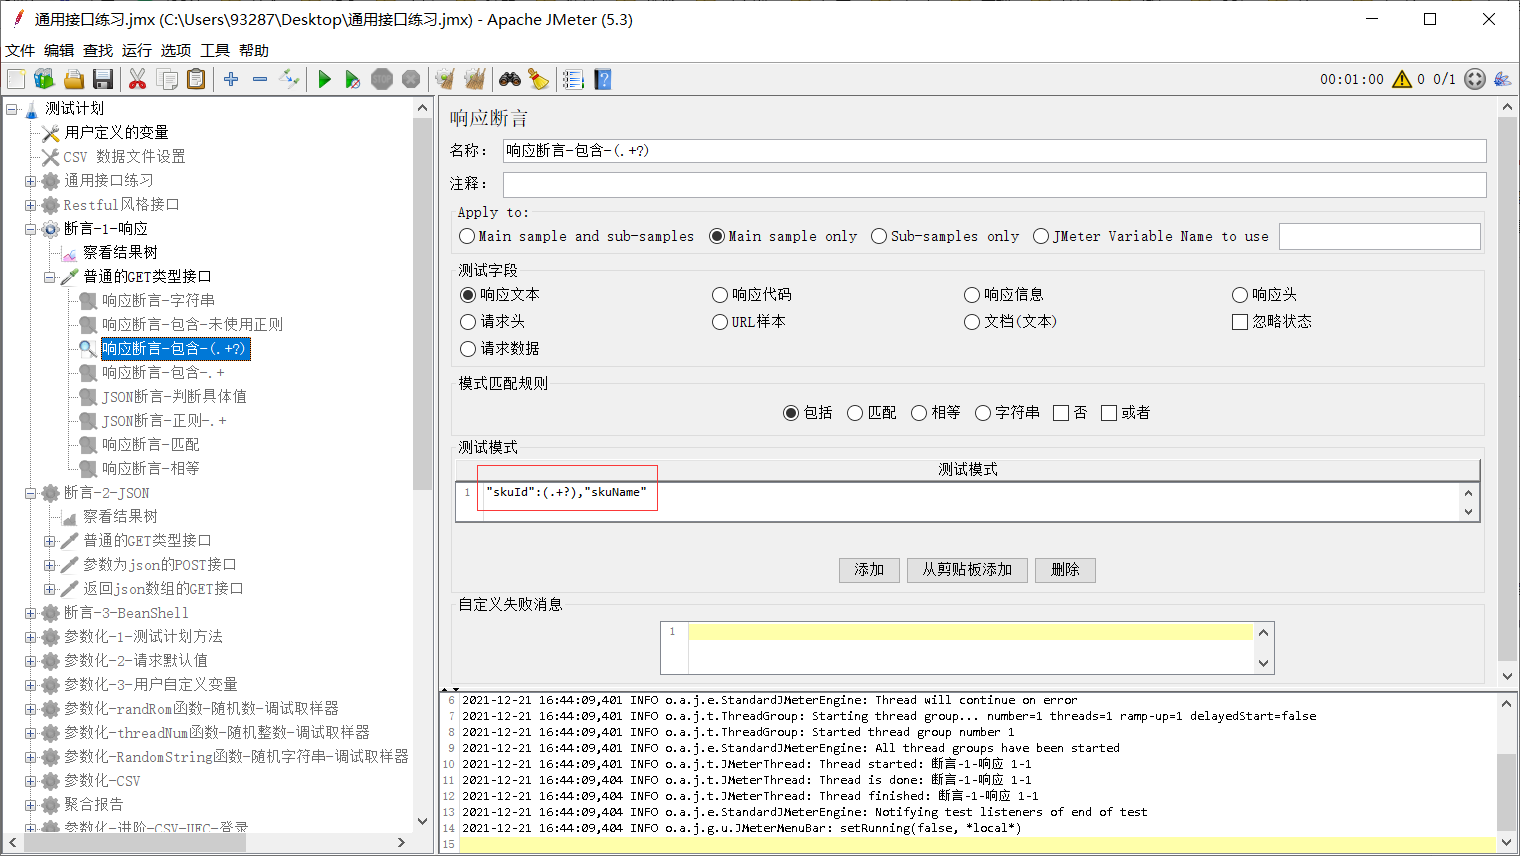Click the feather icon at toolbar right end

pos(1502,79)
